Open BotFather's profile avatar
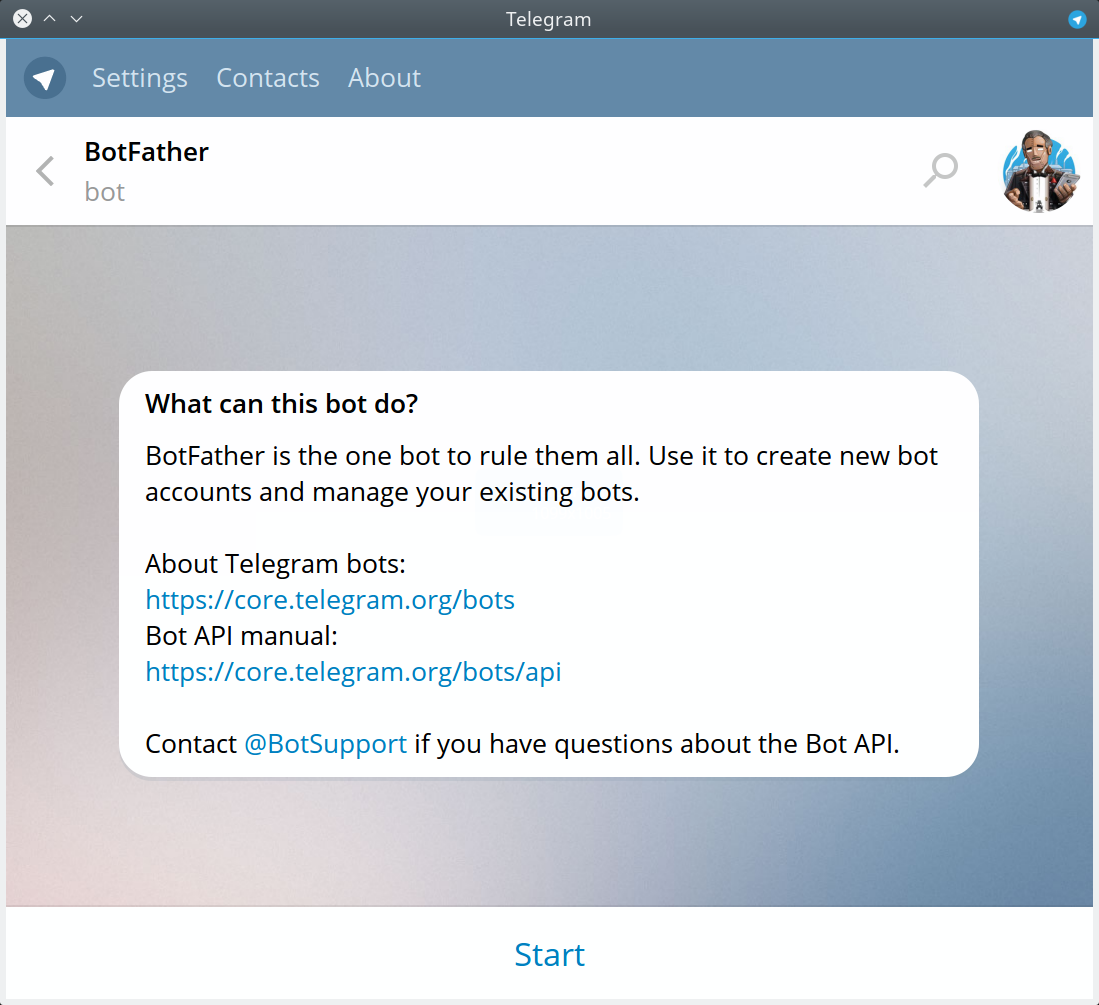The image size is (1099, 1005). [1039, 171]
